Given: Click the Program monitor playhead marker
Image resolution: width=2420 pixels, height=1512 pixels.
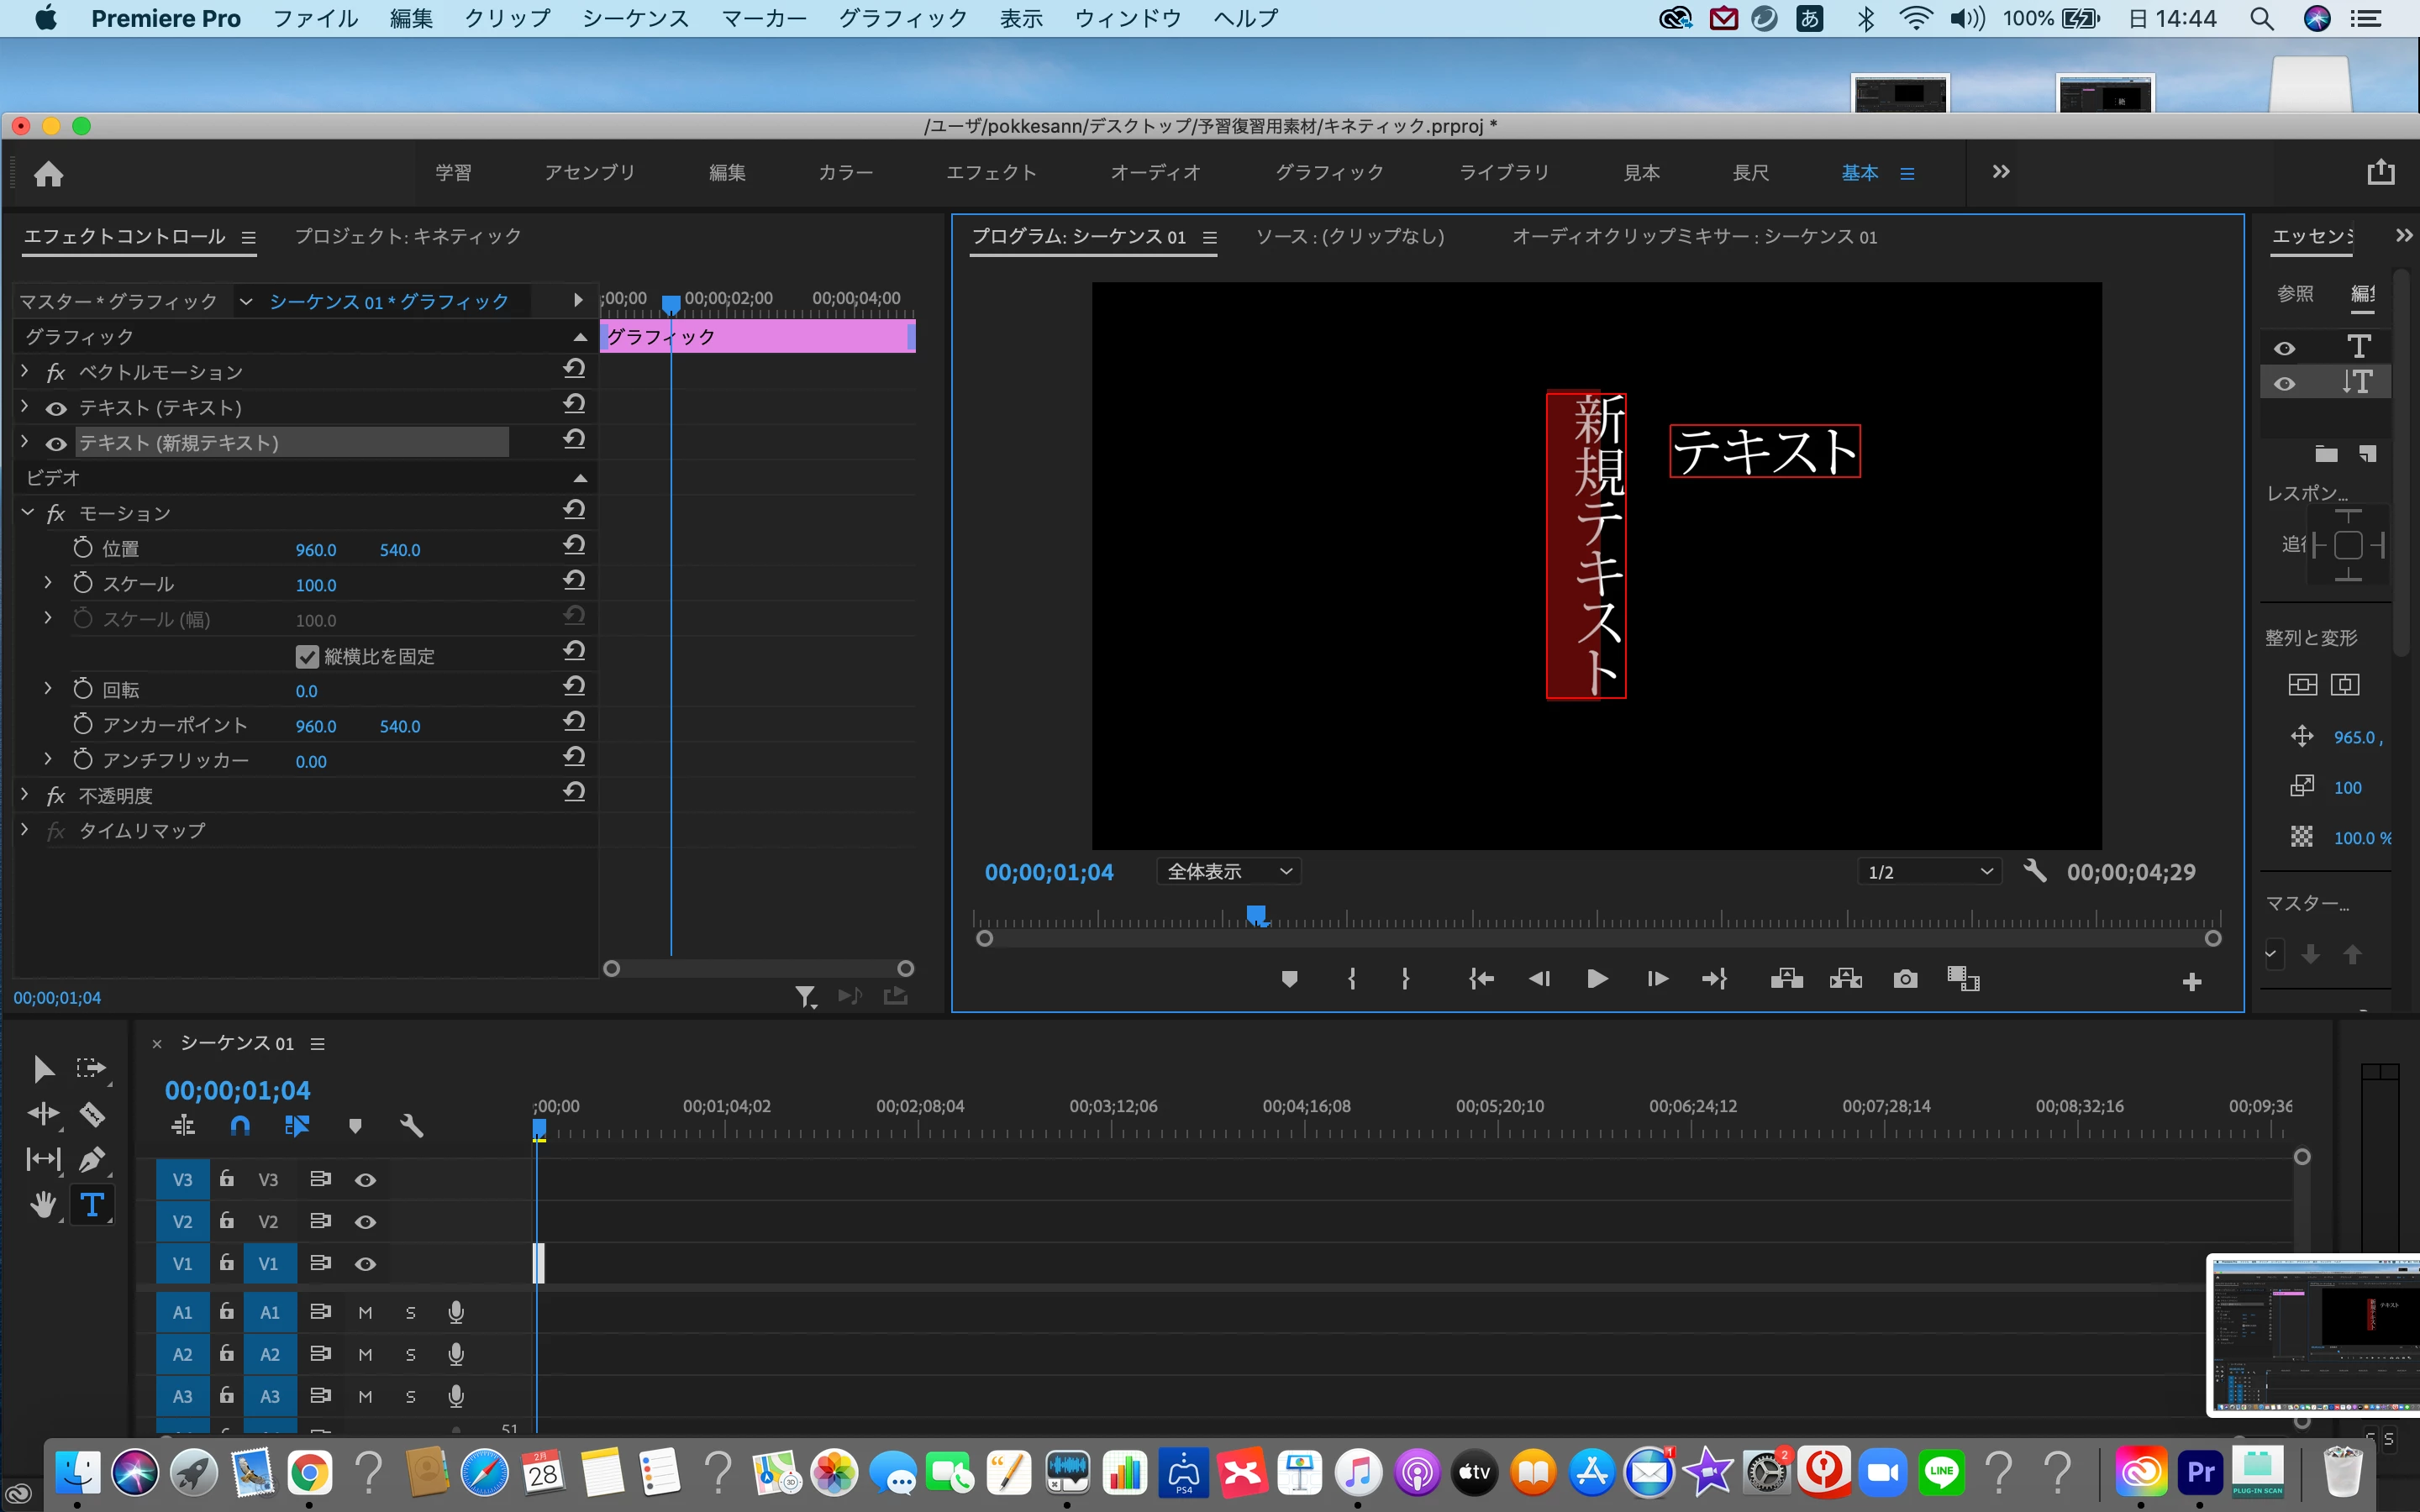Looking at the screenshot, I should (1256, 914).
